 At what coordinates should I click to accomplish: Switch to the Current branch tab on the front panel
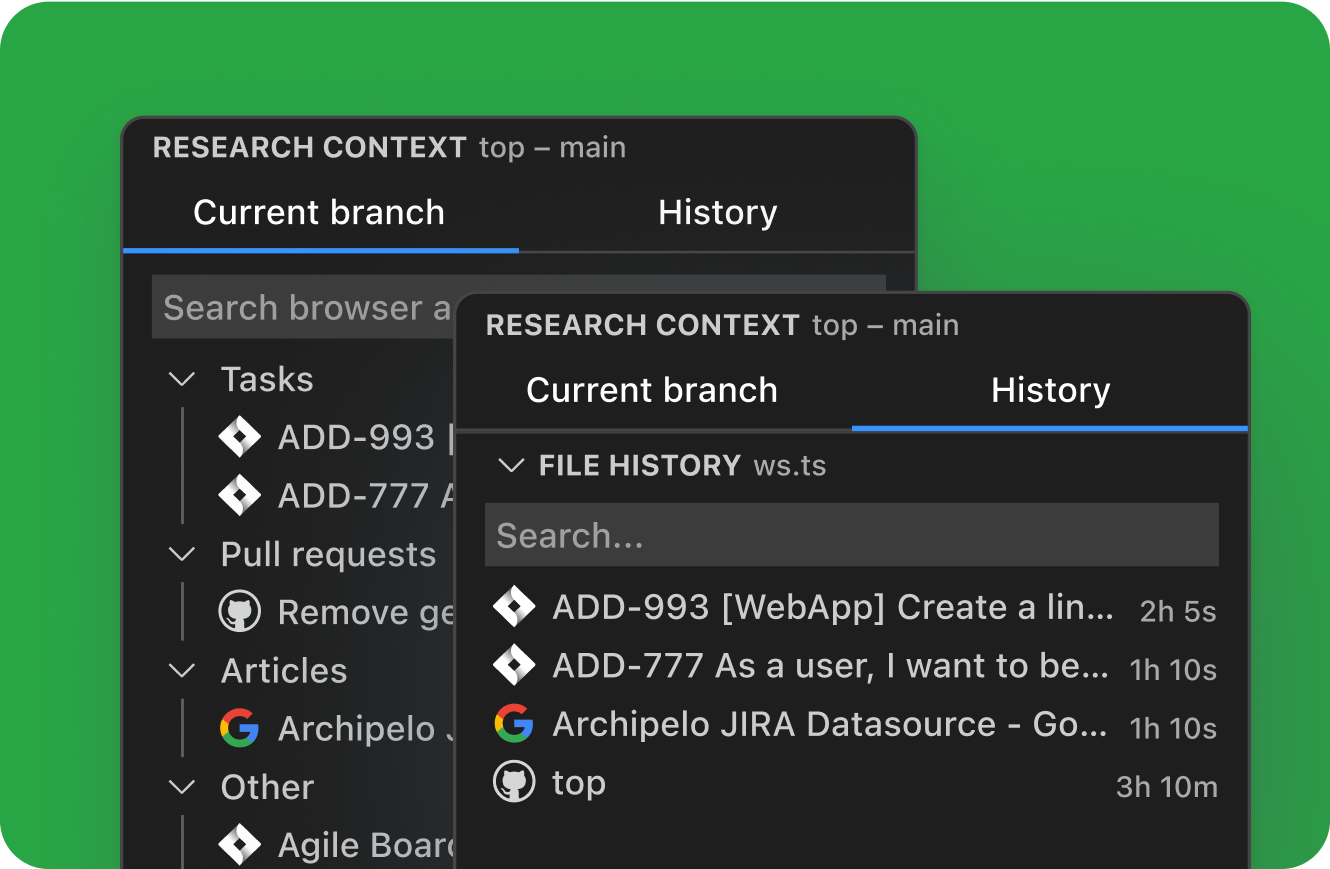(x=652, y=390)
